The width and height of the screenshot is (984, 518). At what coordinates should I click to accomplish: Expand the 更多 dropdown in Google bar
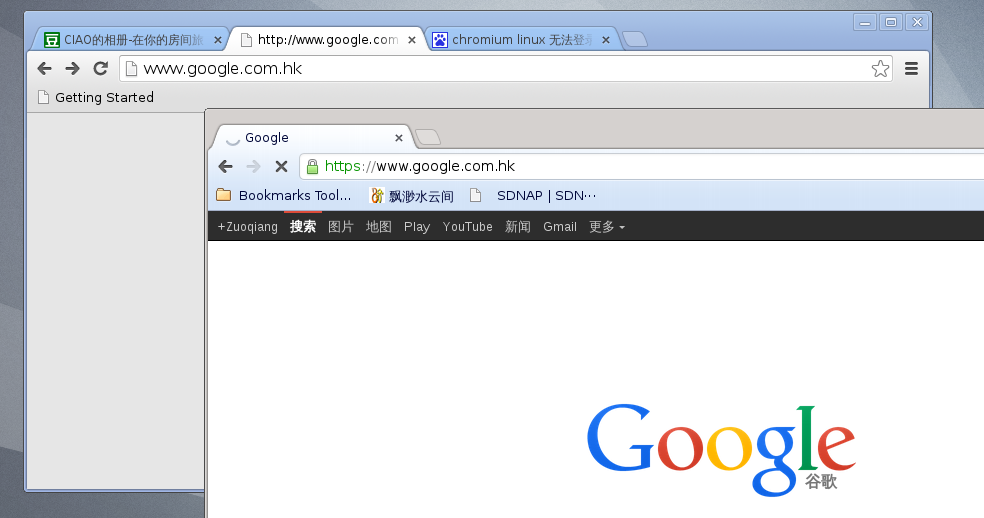[x=607, y=227]
